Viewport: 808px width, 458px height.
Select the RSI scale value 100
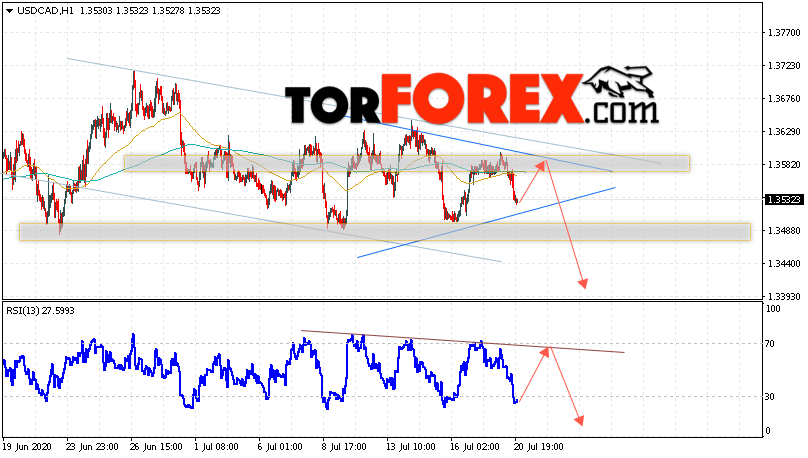click(773, 309)
